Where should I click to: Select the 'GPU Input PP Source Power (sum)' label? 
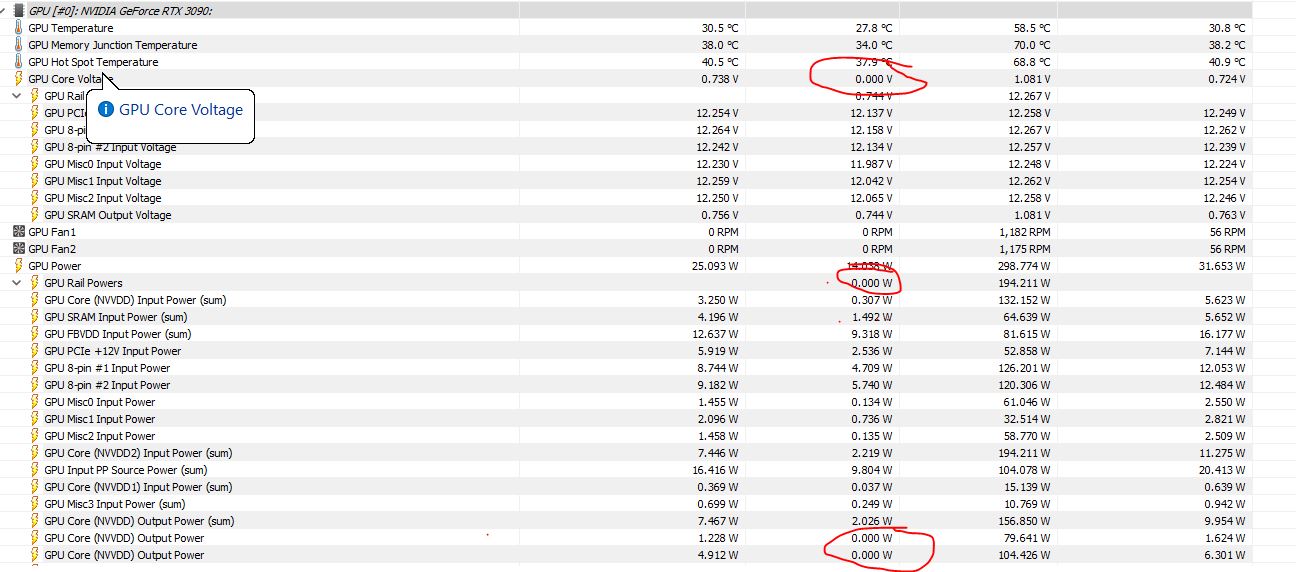[126, 470]
